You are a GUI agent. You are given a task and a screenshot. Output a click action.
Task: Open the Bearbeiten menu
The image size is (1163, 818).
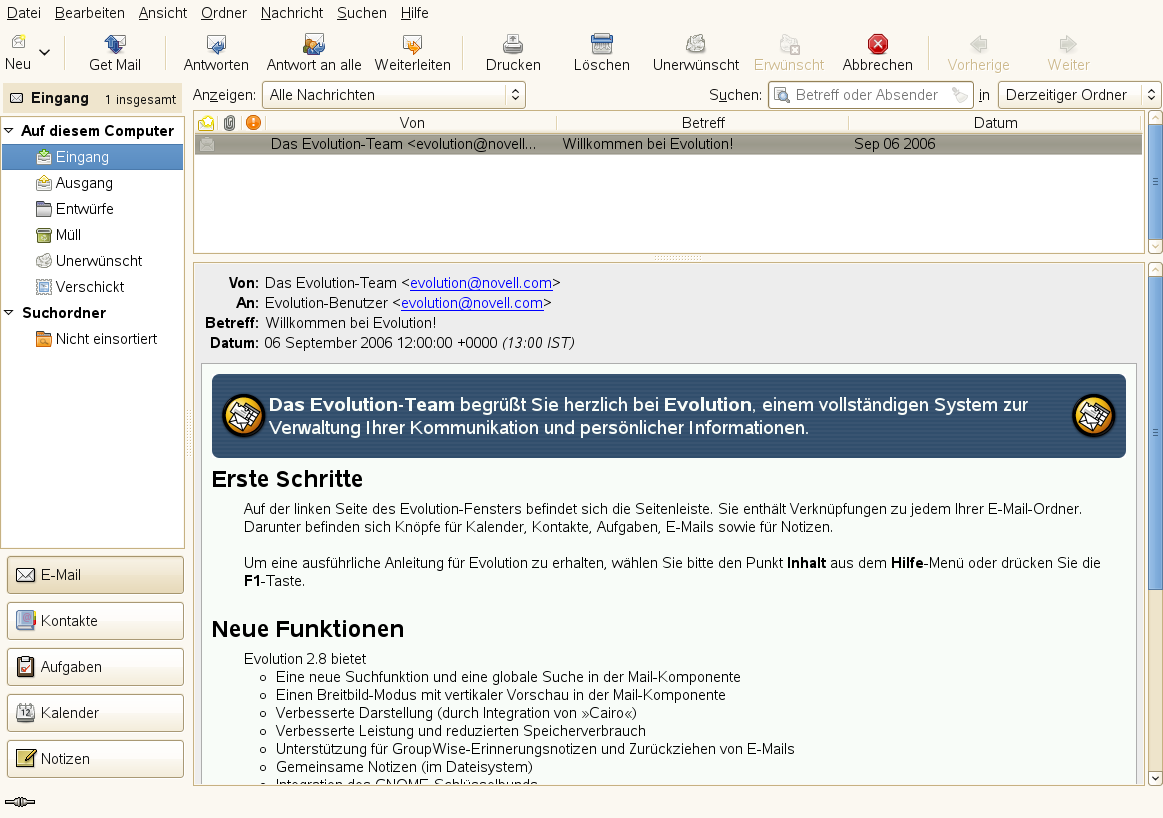[x=90, y=13]
